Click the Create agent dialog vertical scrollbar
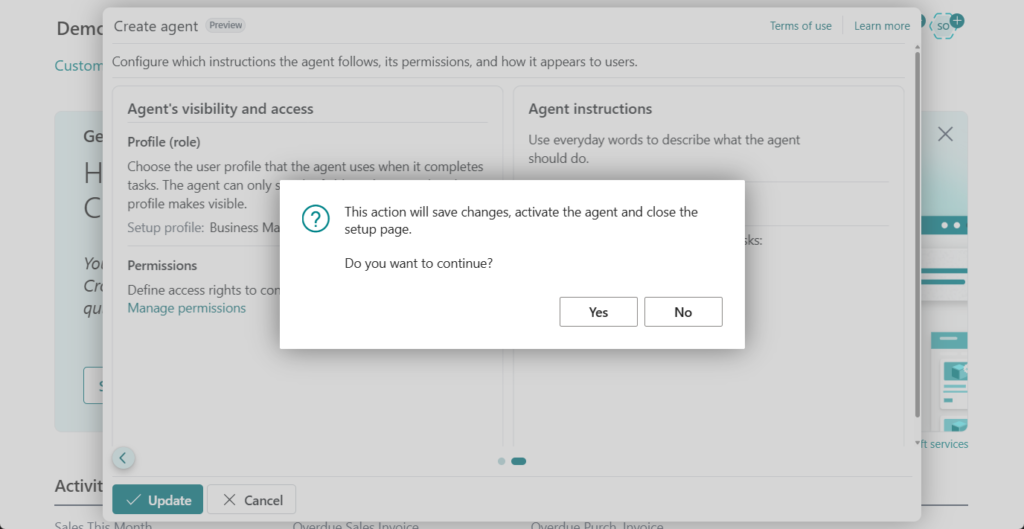Image resolution: width=1024 pixels, height=529 pixels. coord(917,230)
